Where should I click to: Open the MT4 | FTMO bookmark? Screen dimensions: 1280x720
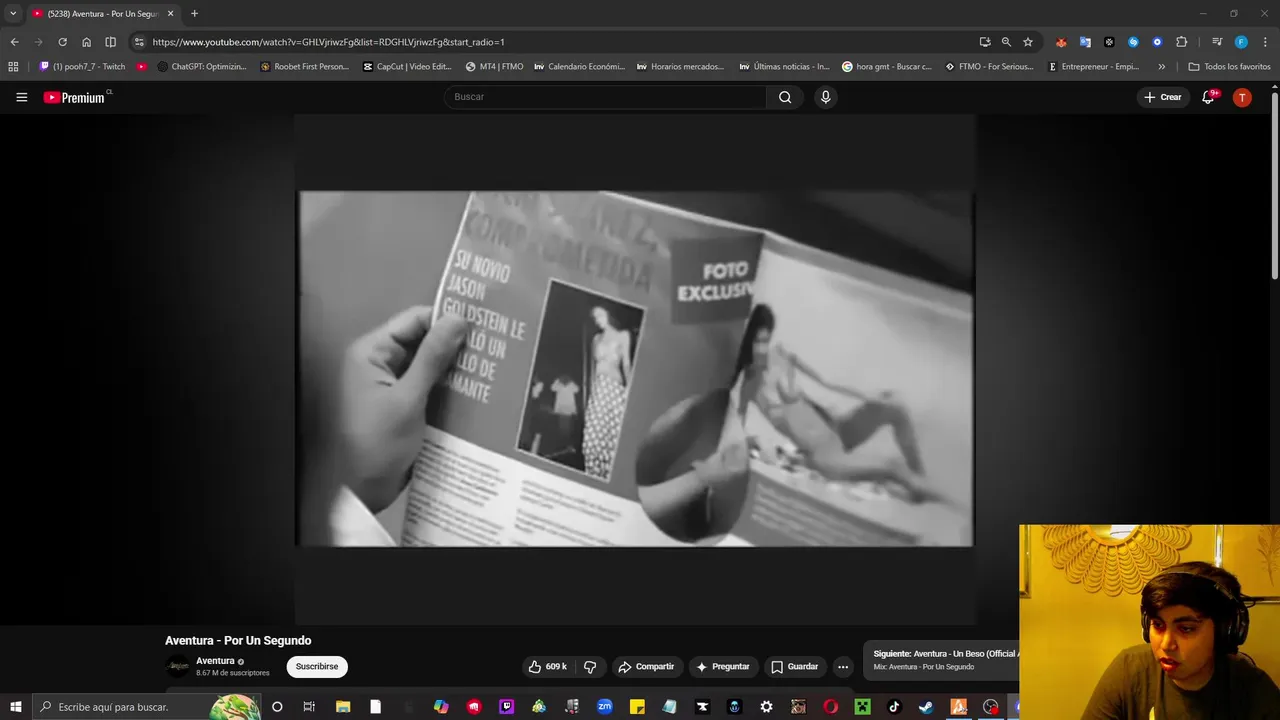click(x=494, y=67)
